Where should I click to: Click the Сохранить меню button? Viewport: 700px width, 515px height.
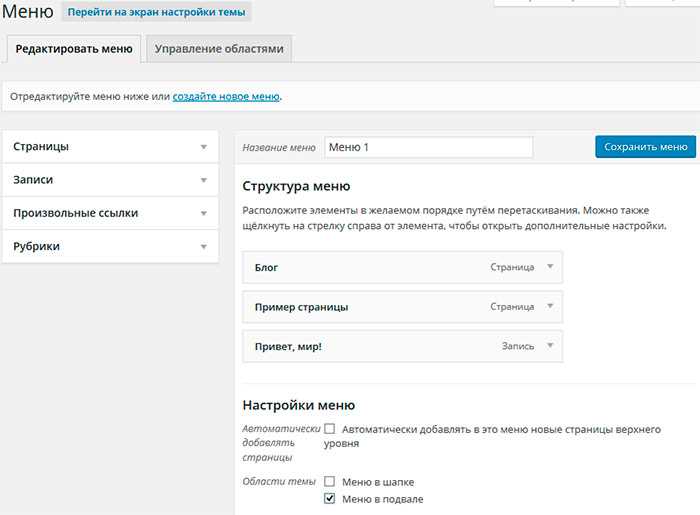tap(646, 147)
